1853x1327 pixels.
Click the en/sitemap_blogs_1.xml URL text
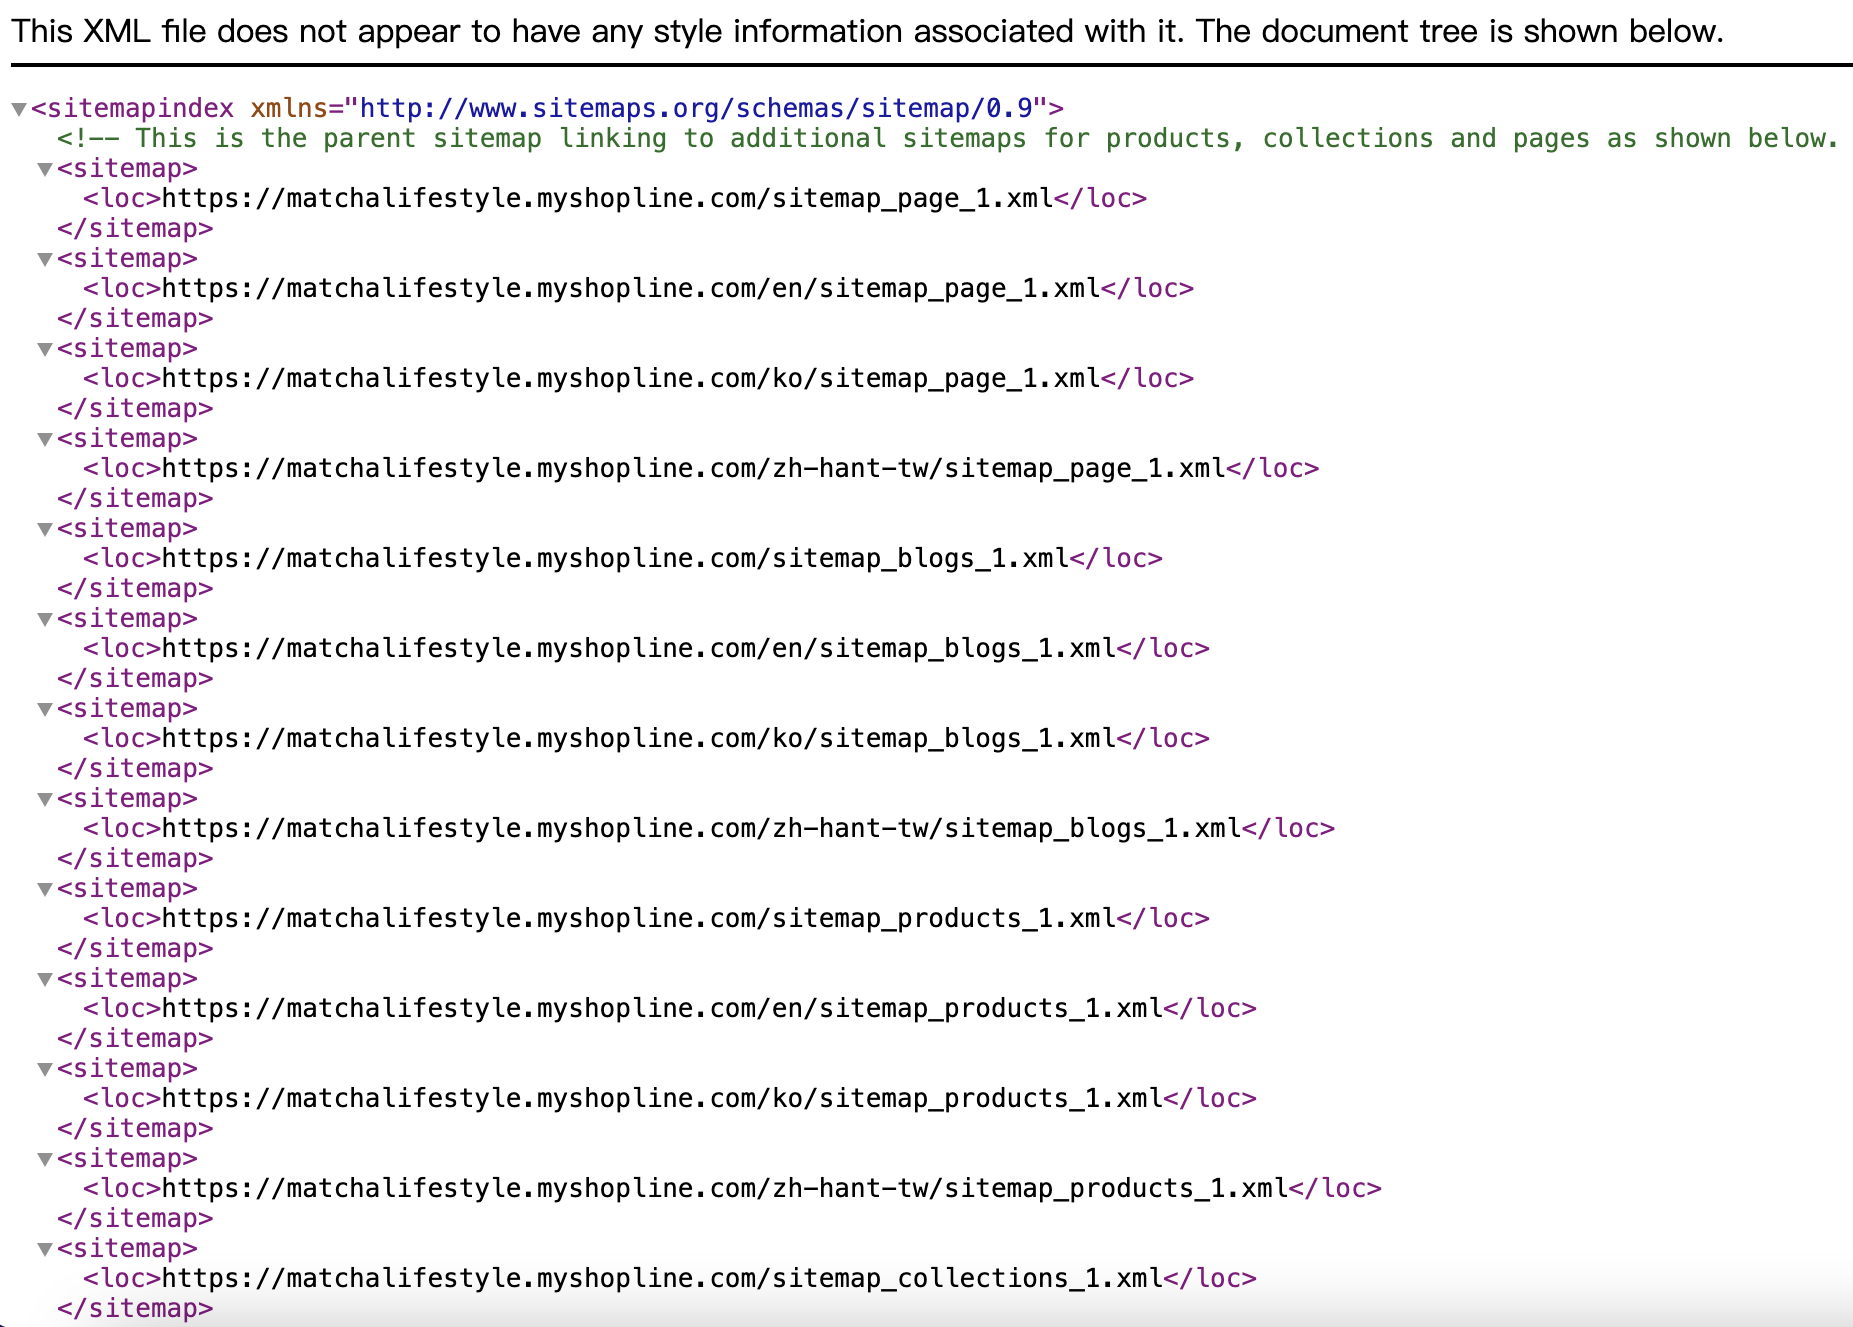[x=639, y=648]
